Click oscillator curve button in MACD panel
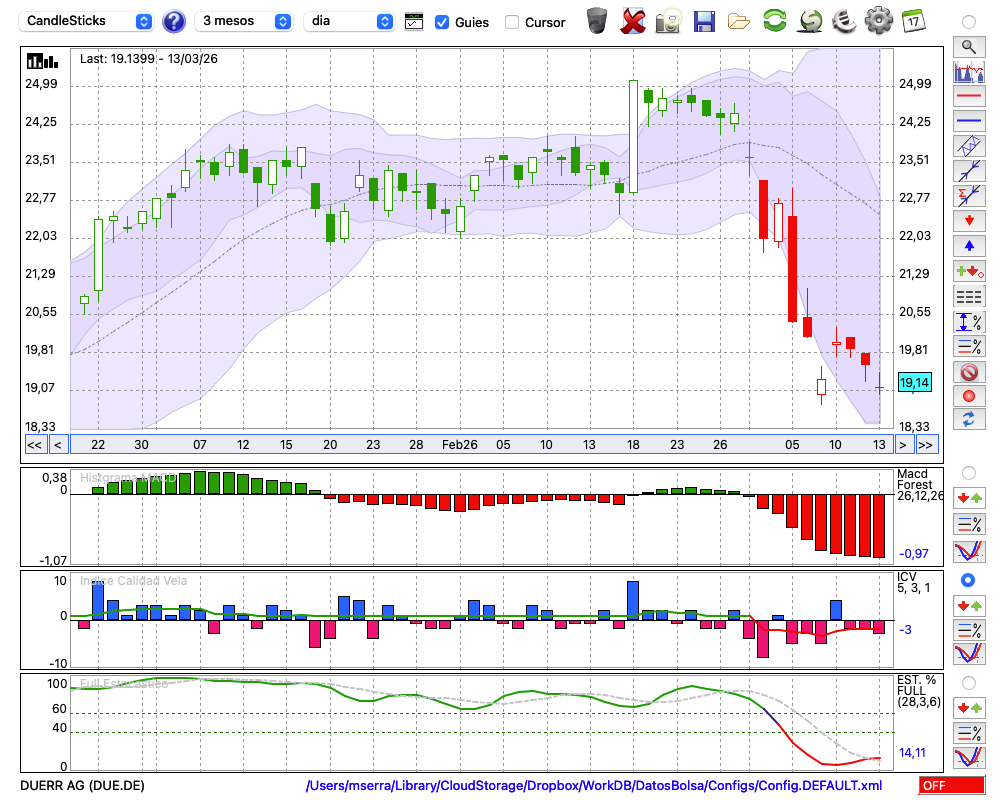Viewport: 1000px width, 800px height. pos(969,551)
